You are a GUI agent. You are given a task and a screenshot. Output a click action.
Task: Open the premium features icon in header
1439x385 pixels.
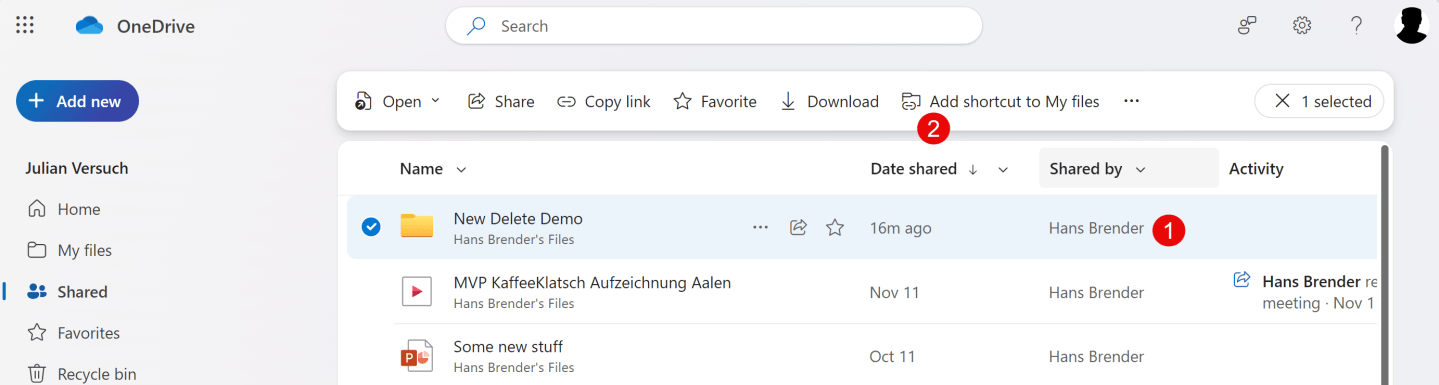pos(1247,26)
